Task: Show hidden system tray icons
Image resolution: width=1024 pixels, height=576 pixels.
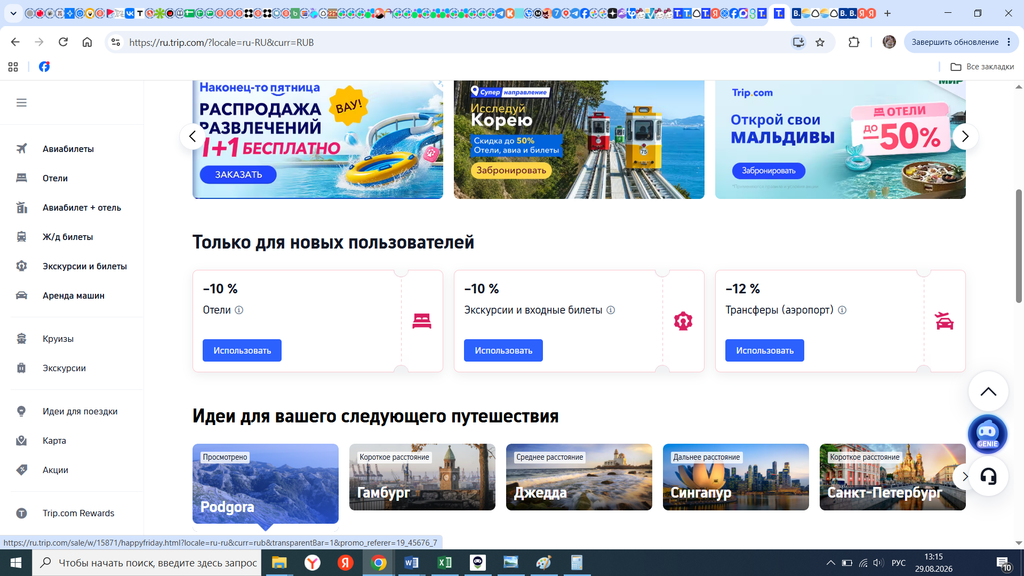Action: pos(831,563)
